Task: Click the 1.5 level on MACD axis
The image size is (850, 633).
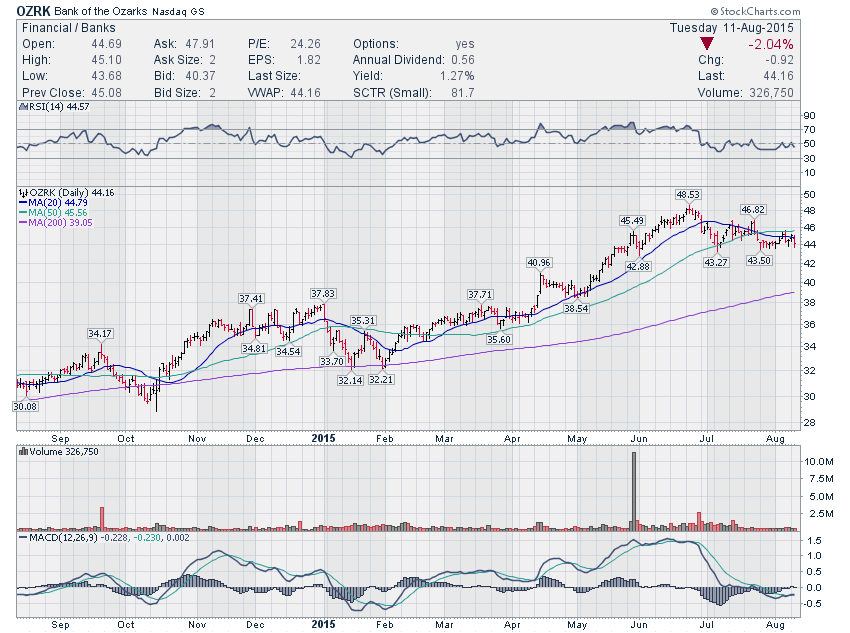Action: click(814, 541)
